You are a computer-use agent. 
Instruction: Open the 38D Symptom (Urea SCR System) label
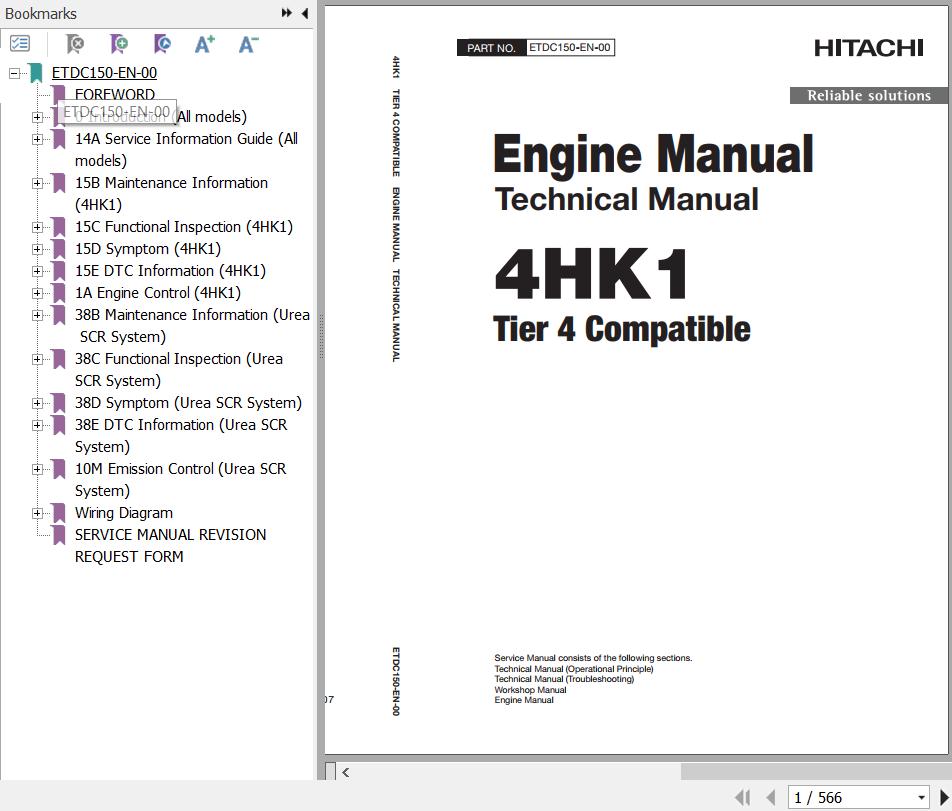coord(188,403)
